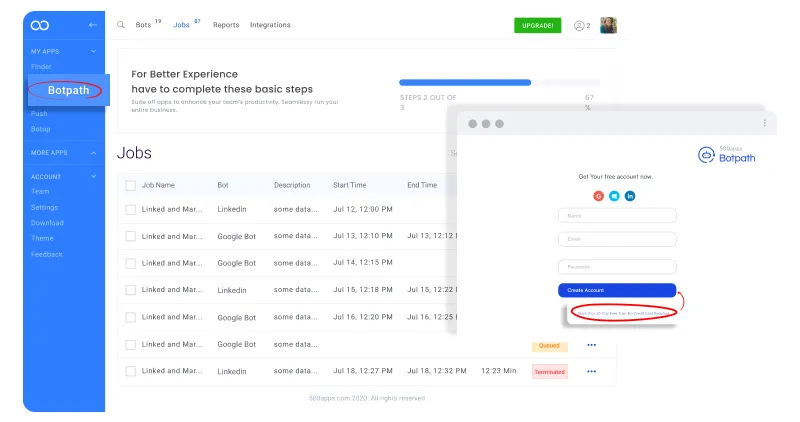This screenshot has height=422, width=800.
Task: Focus the Email input field
Action: click(617, 239)
